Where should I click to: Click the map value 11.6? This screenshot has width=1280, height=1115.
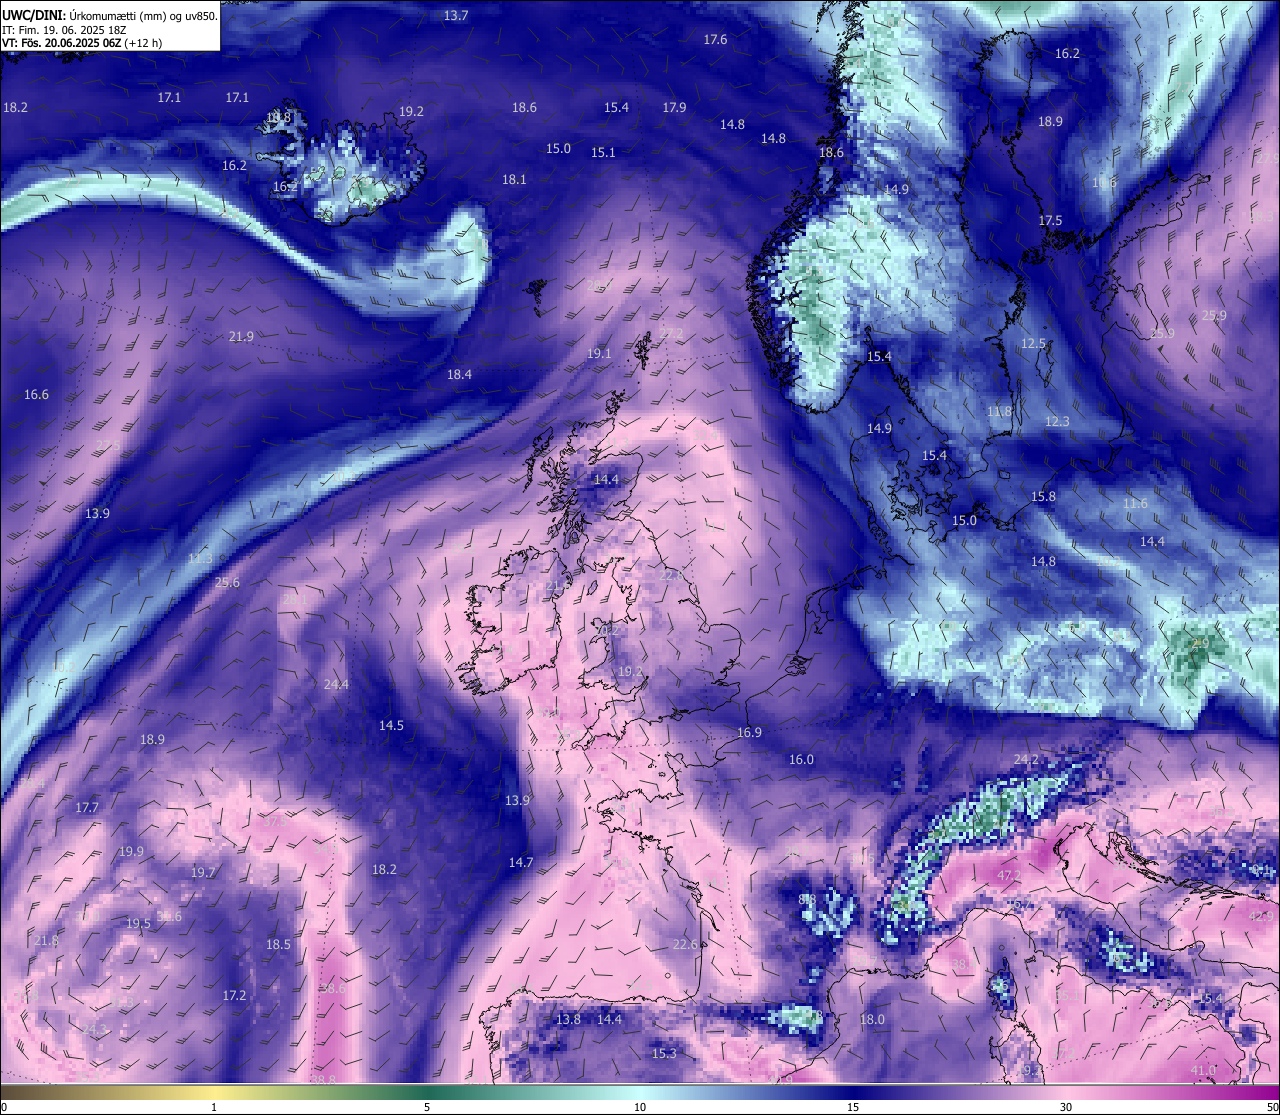(1135, 504)
